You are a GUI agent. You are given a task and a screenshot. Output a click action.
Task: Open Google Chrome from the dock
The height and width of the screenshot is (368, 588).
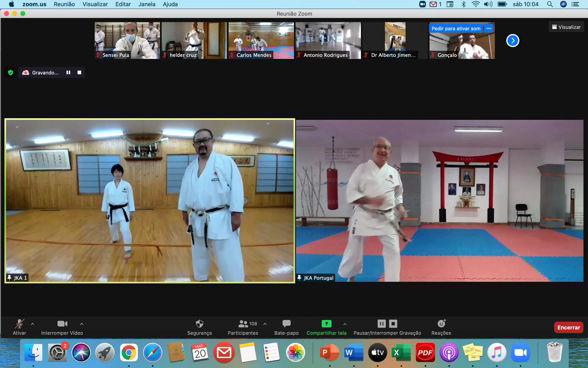(129, 353)
